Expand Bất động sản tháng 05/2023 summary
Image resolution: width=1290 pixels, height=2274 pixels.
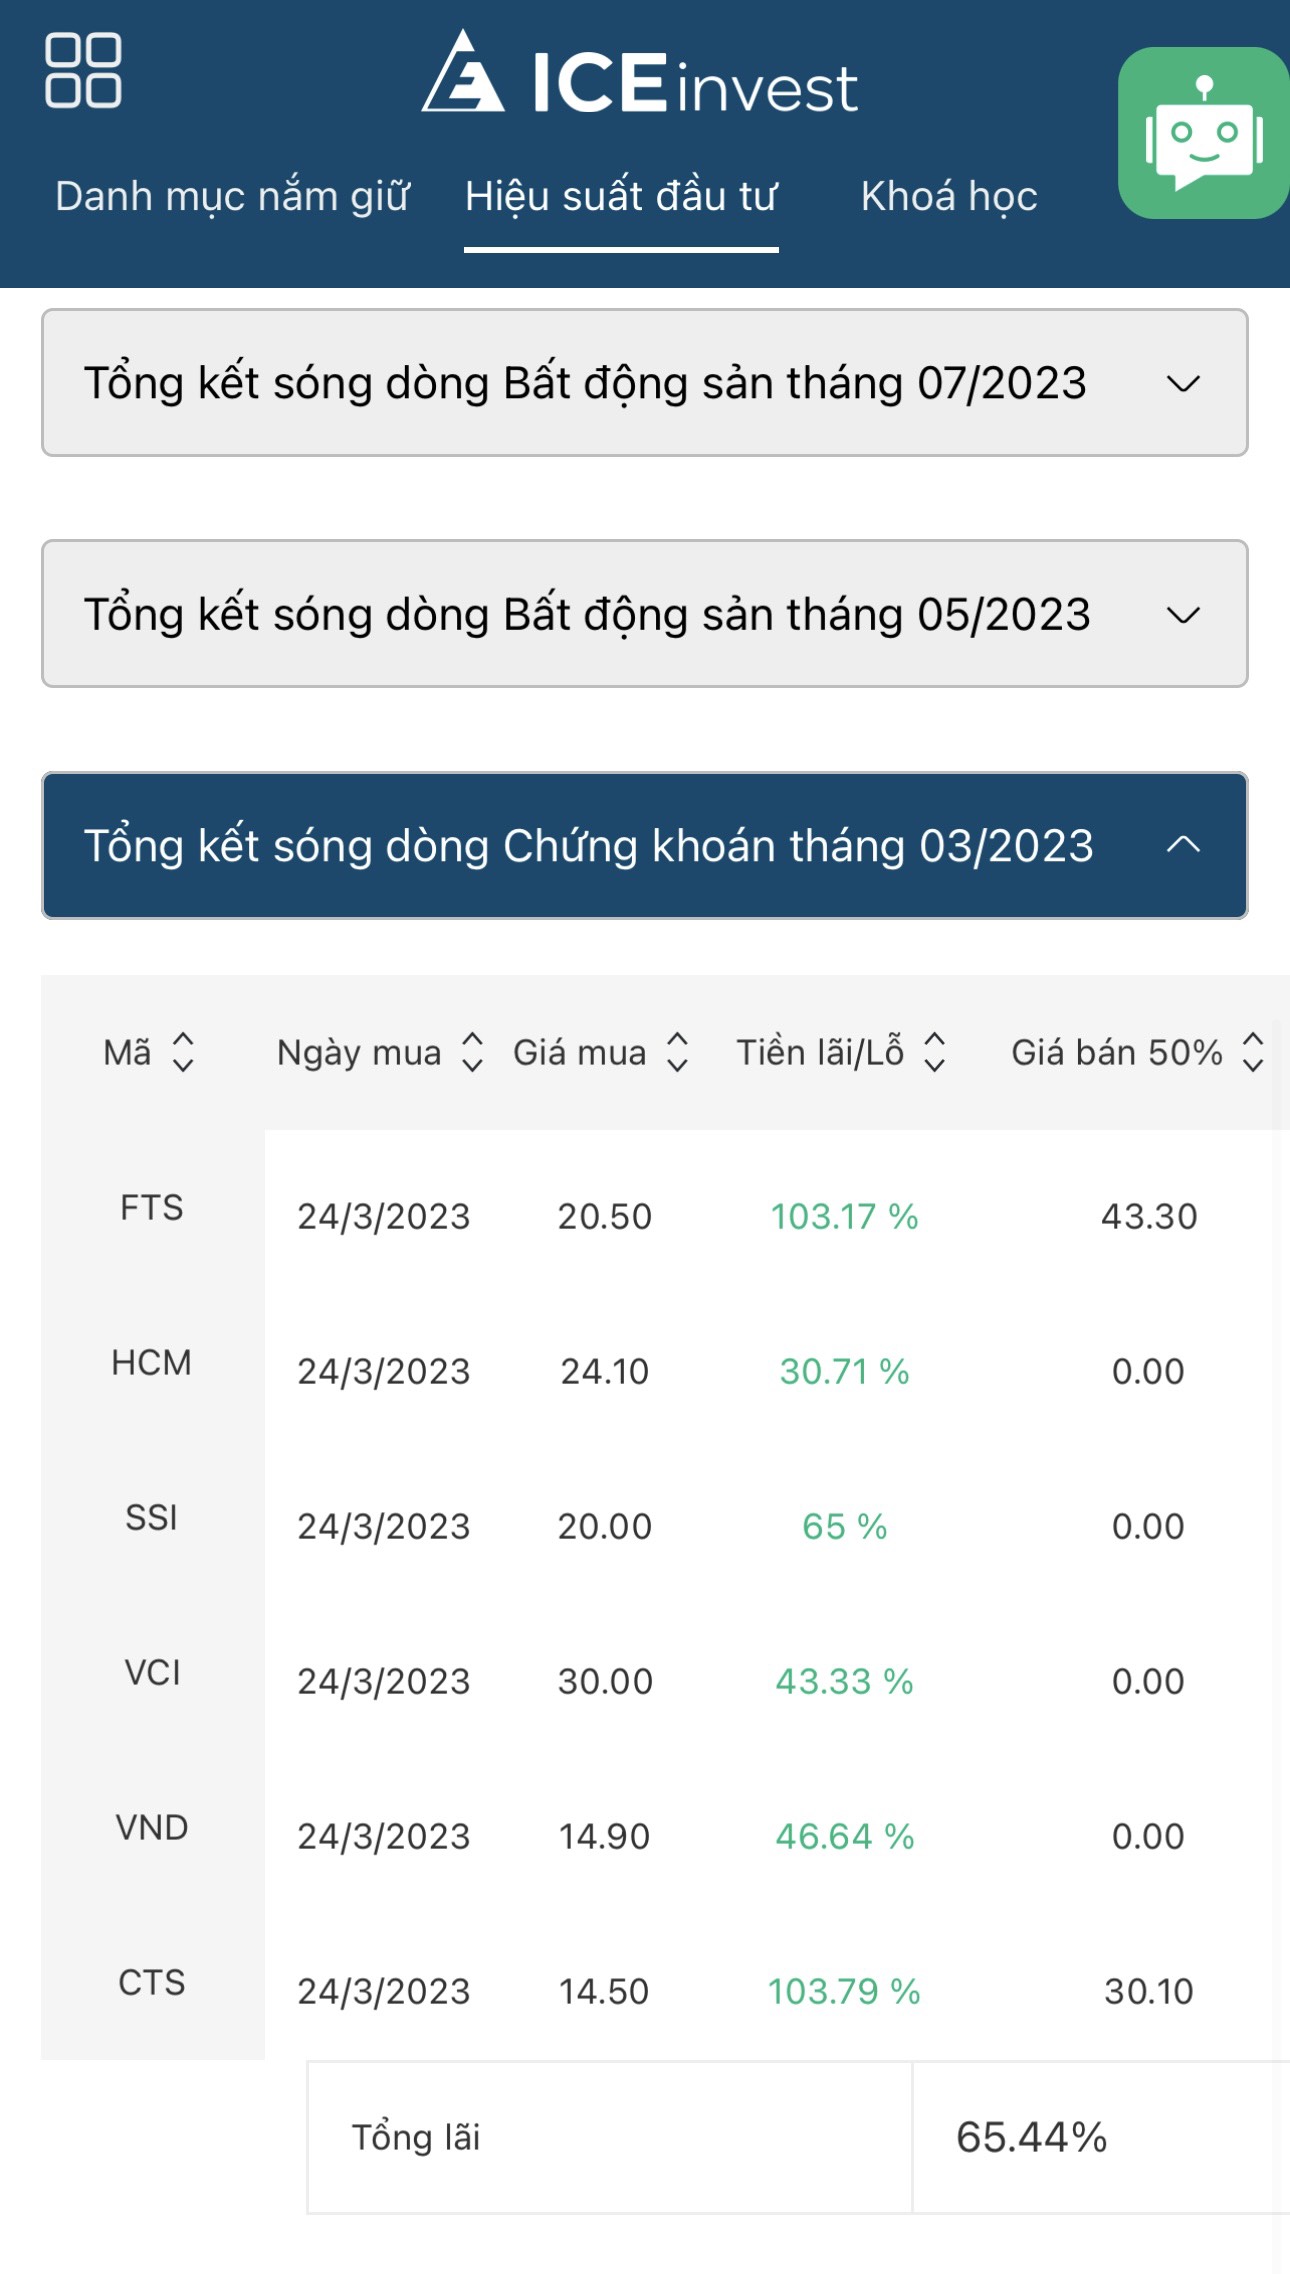(644, 614)
